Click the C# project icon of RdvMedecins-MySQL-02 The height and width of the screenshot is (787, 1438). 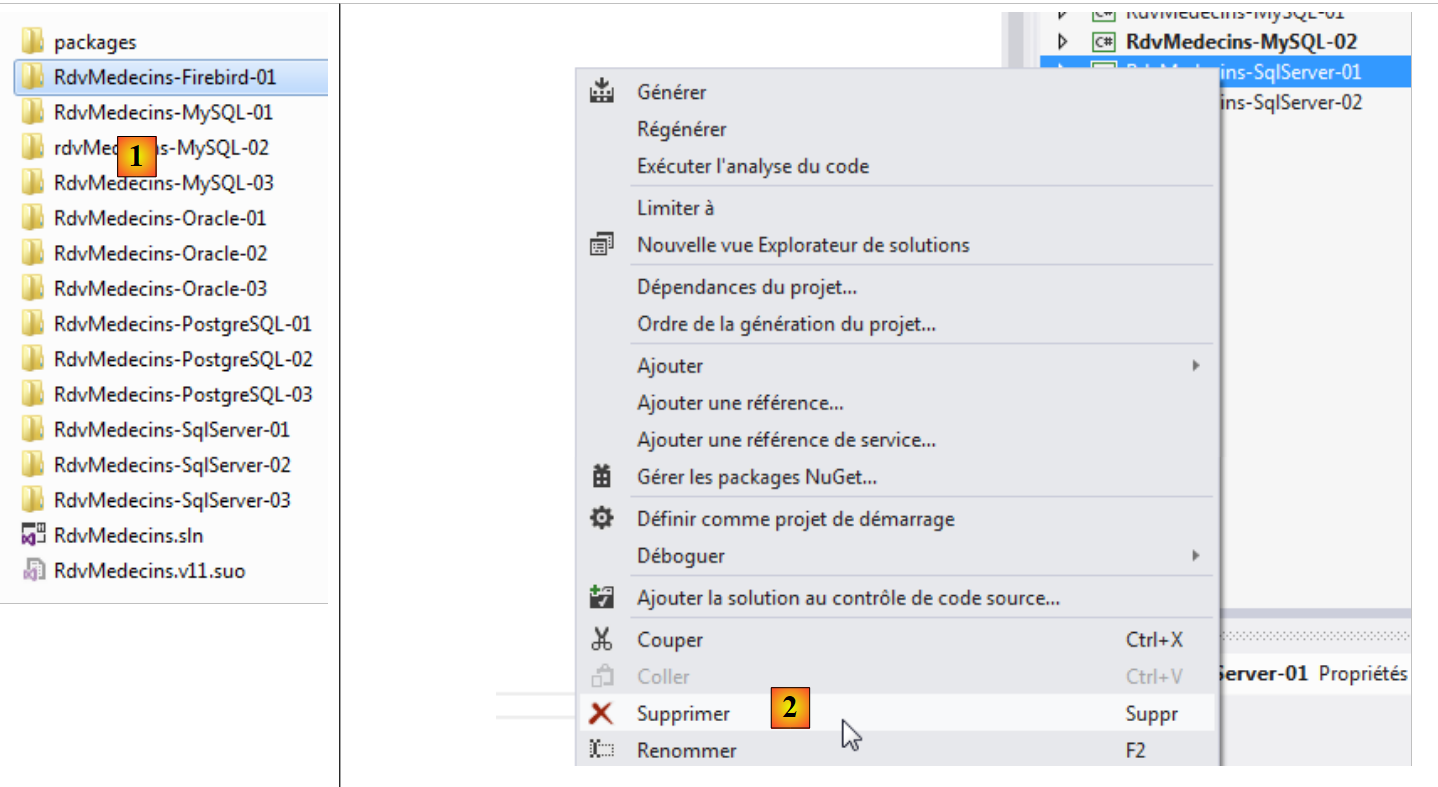[1104, 42]
